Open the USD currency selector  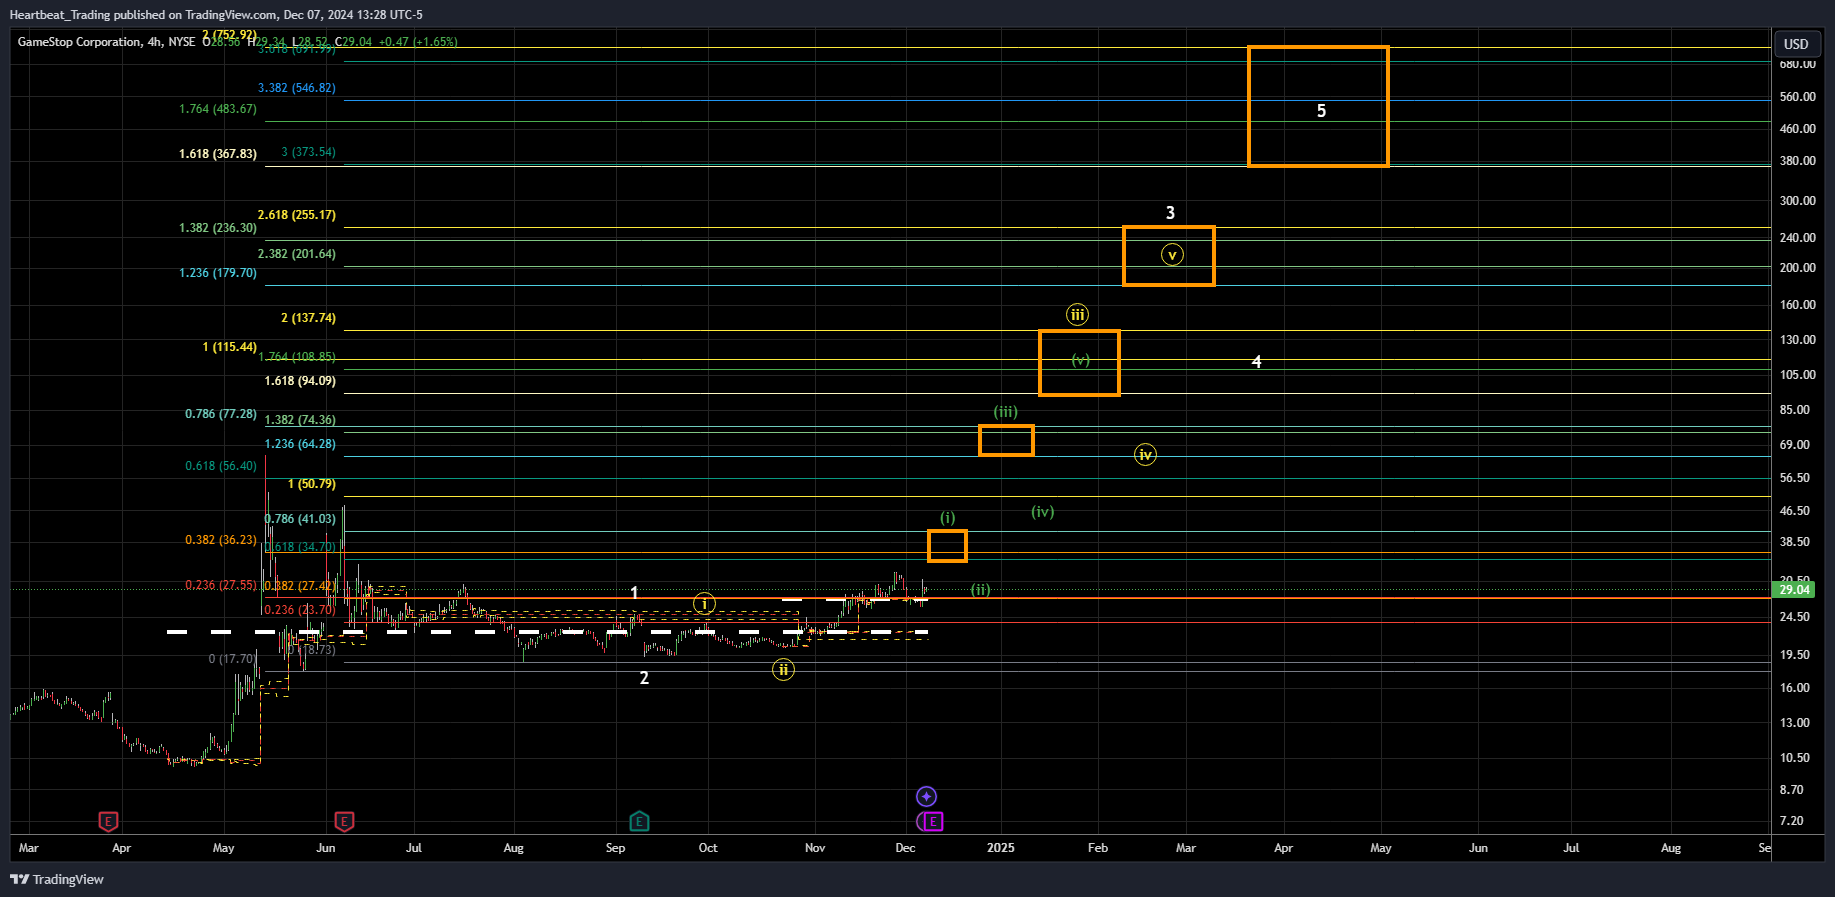(1796, 44)
